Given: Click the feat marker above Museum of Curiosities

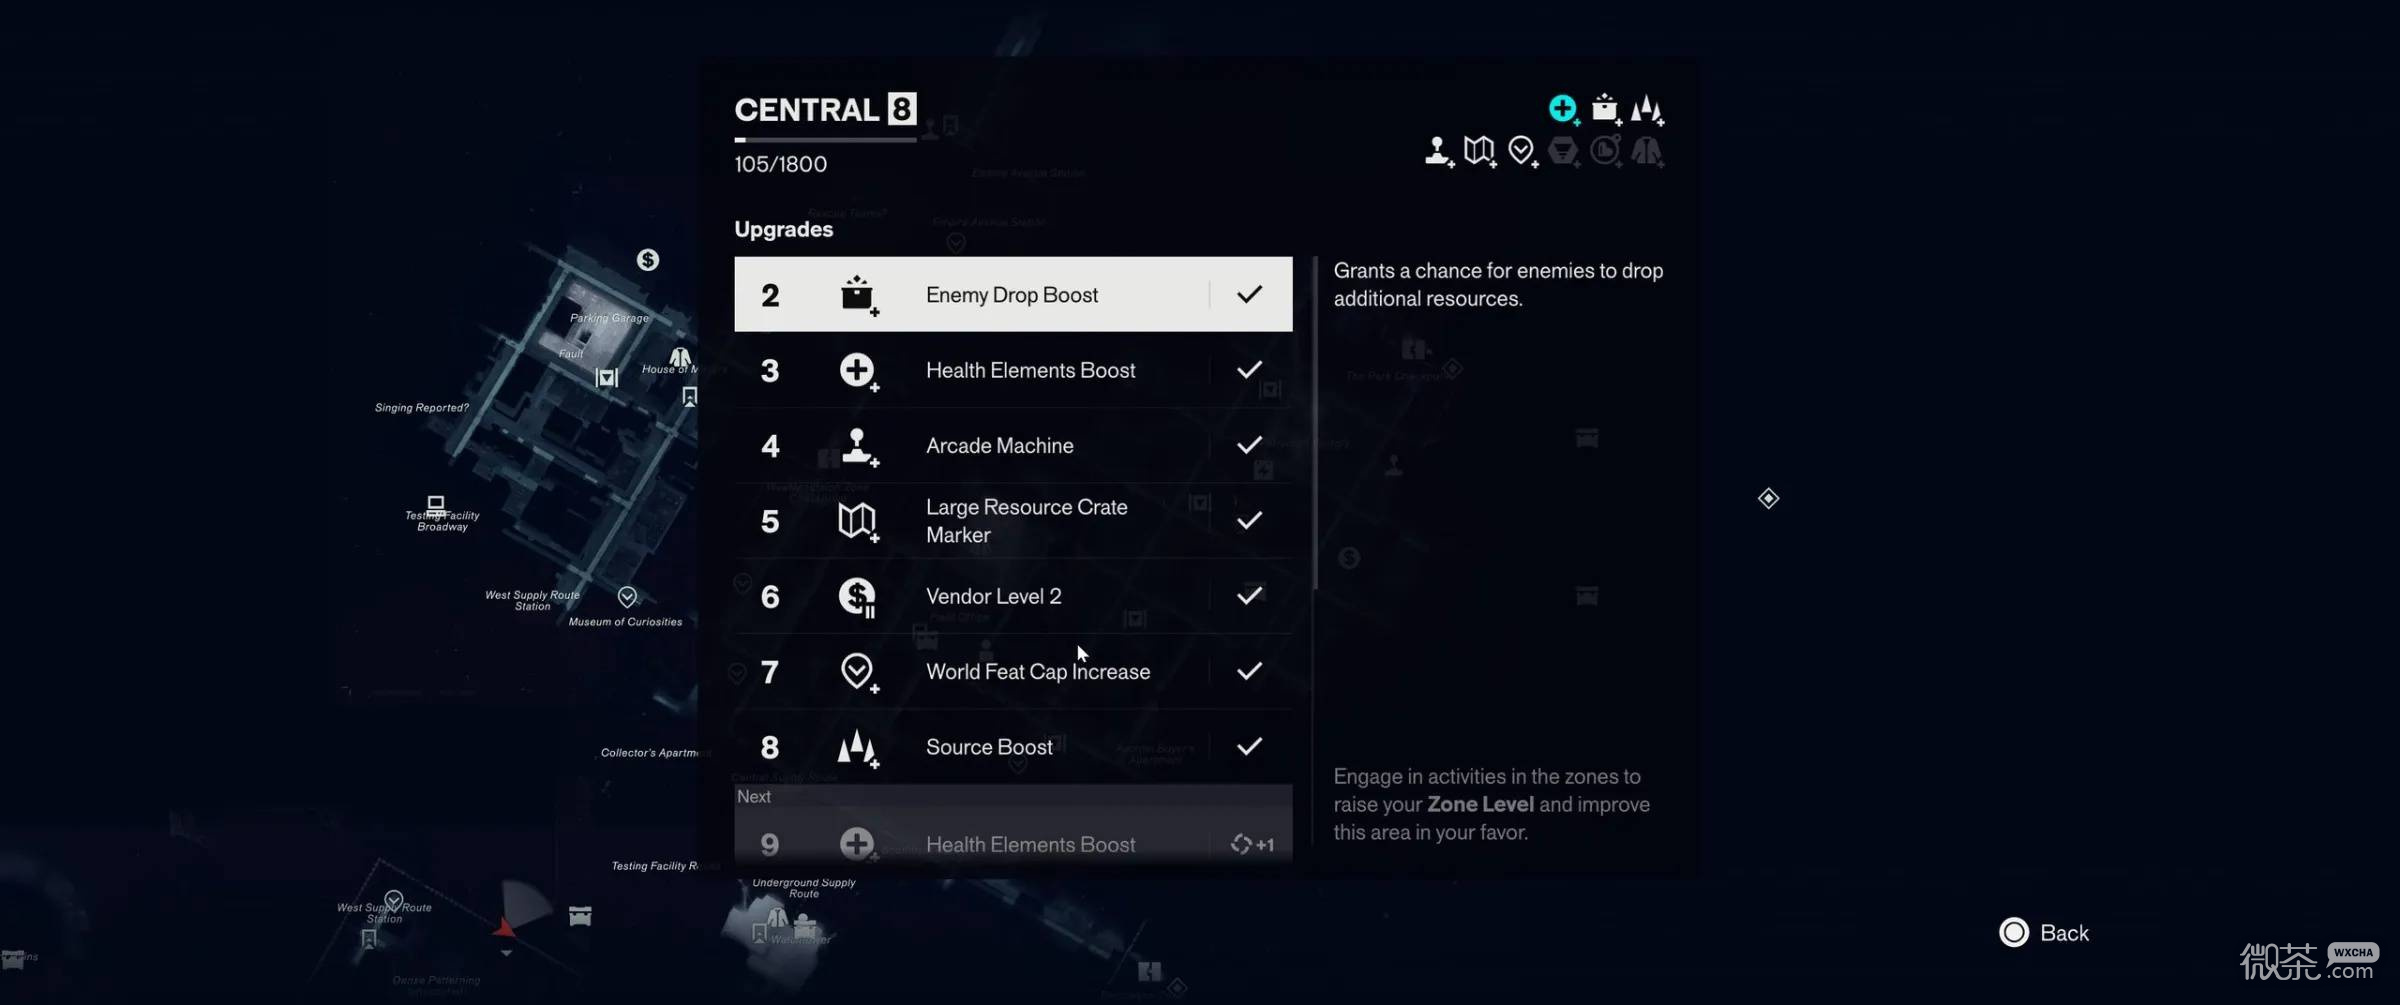Looking at the screenshot, I should tap(627, 597).
